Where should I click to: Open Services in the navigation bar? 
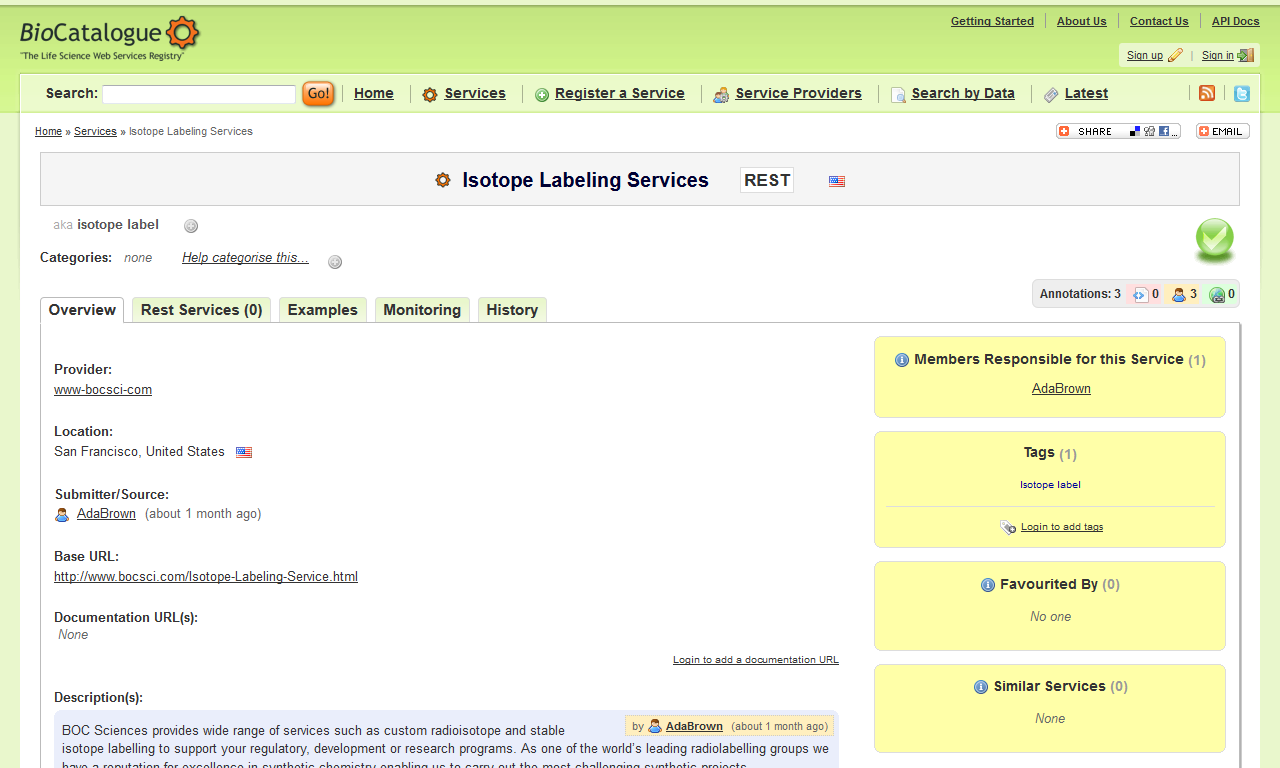click(x=475, y=93)
